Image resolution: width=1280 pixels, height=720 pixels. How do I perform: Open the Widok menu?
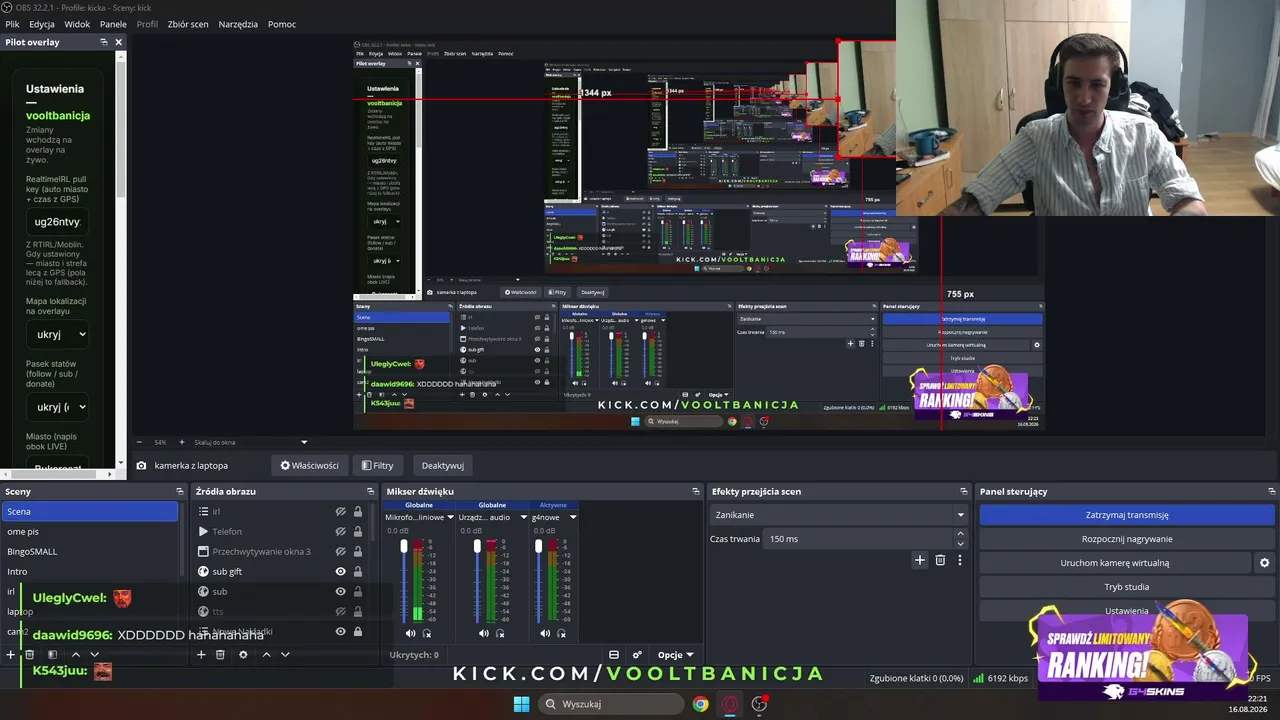(77, 24)
